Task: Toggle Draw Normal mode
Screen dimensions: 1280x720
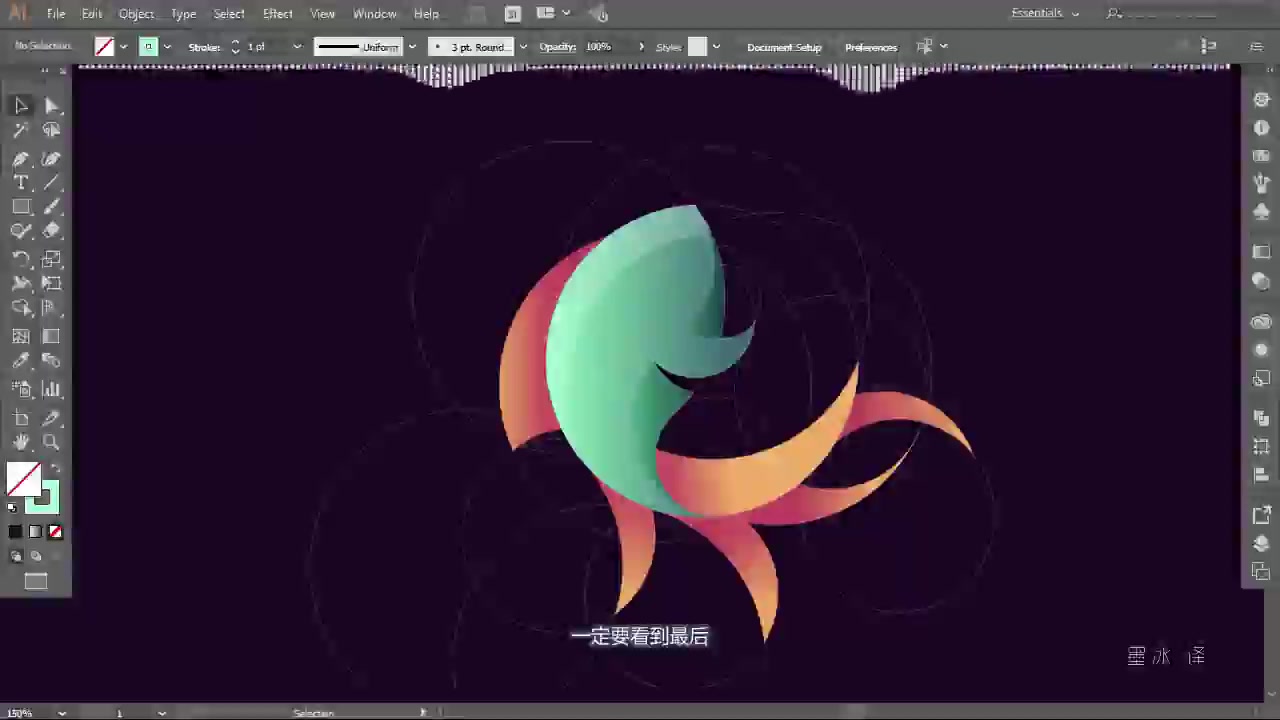Action: (16, 557)
